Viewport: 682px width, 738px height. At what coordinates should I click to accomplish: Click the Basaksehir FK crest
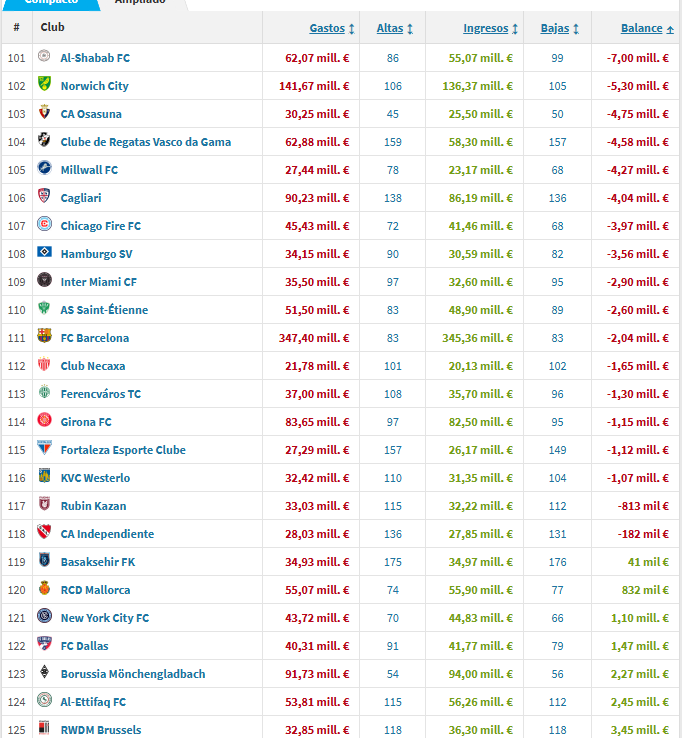click(44, 560)
